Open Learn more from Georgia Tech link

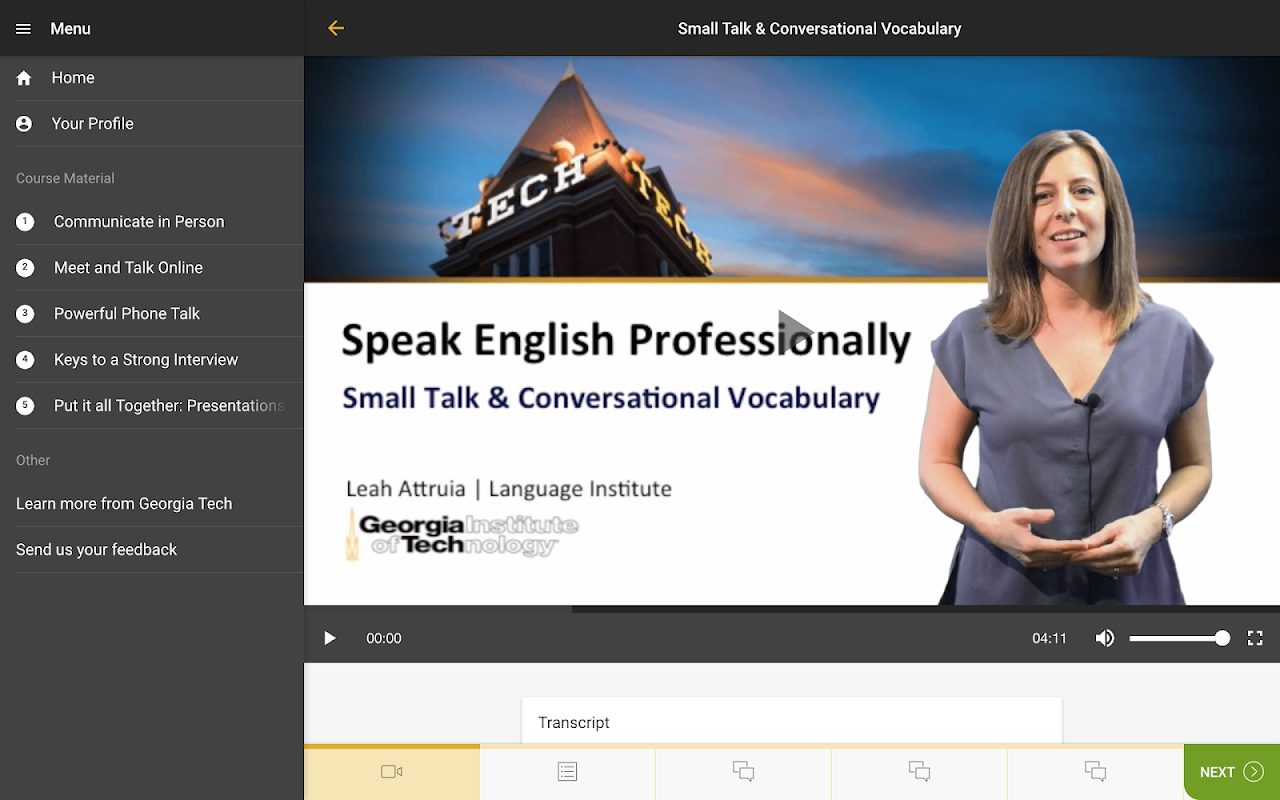pos(152,504)
